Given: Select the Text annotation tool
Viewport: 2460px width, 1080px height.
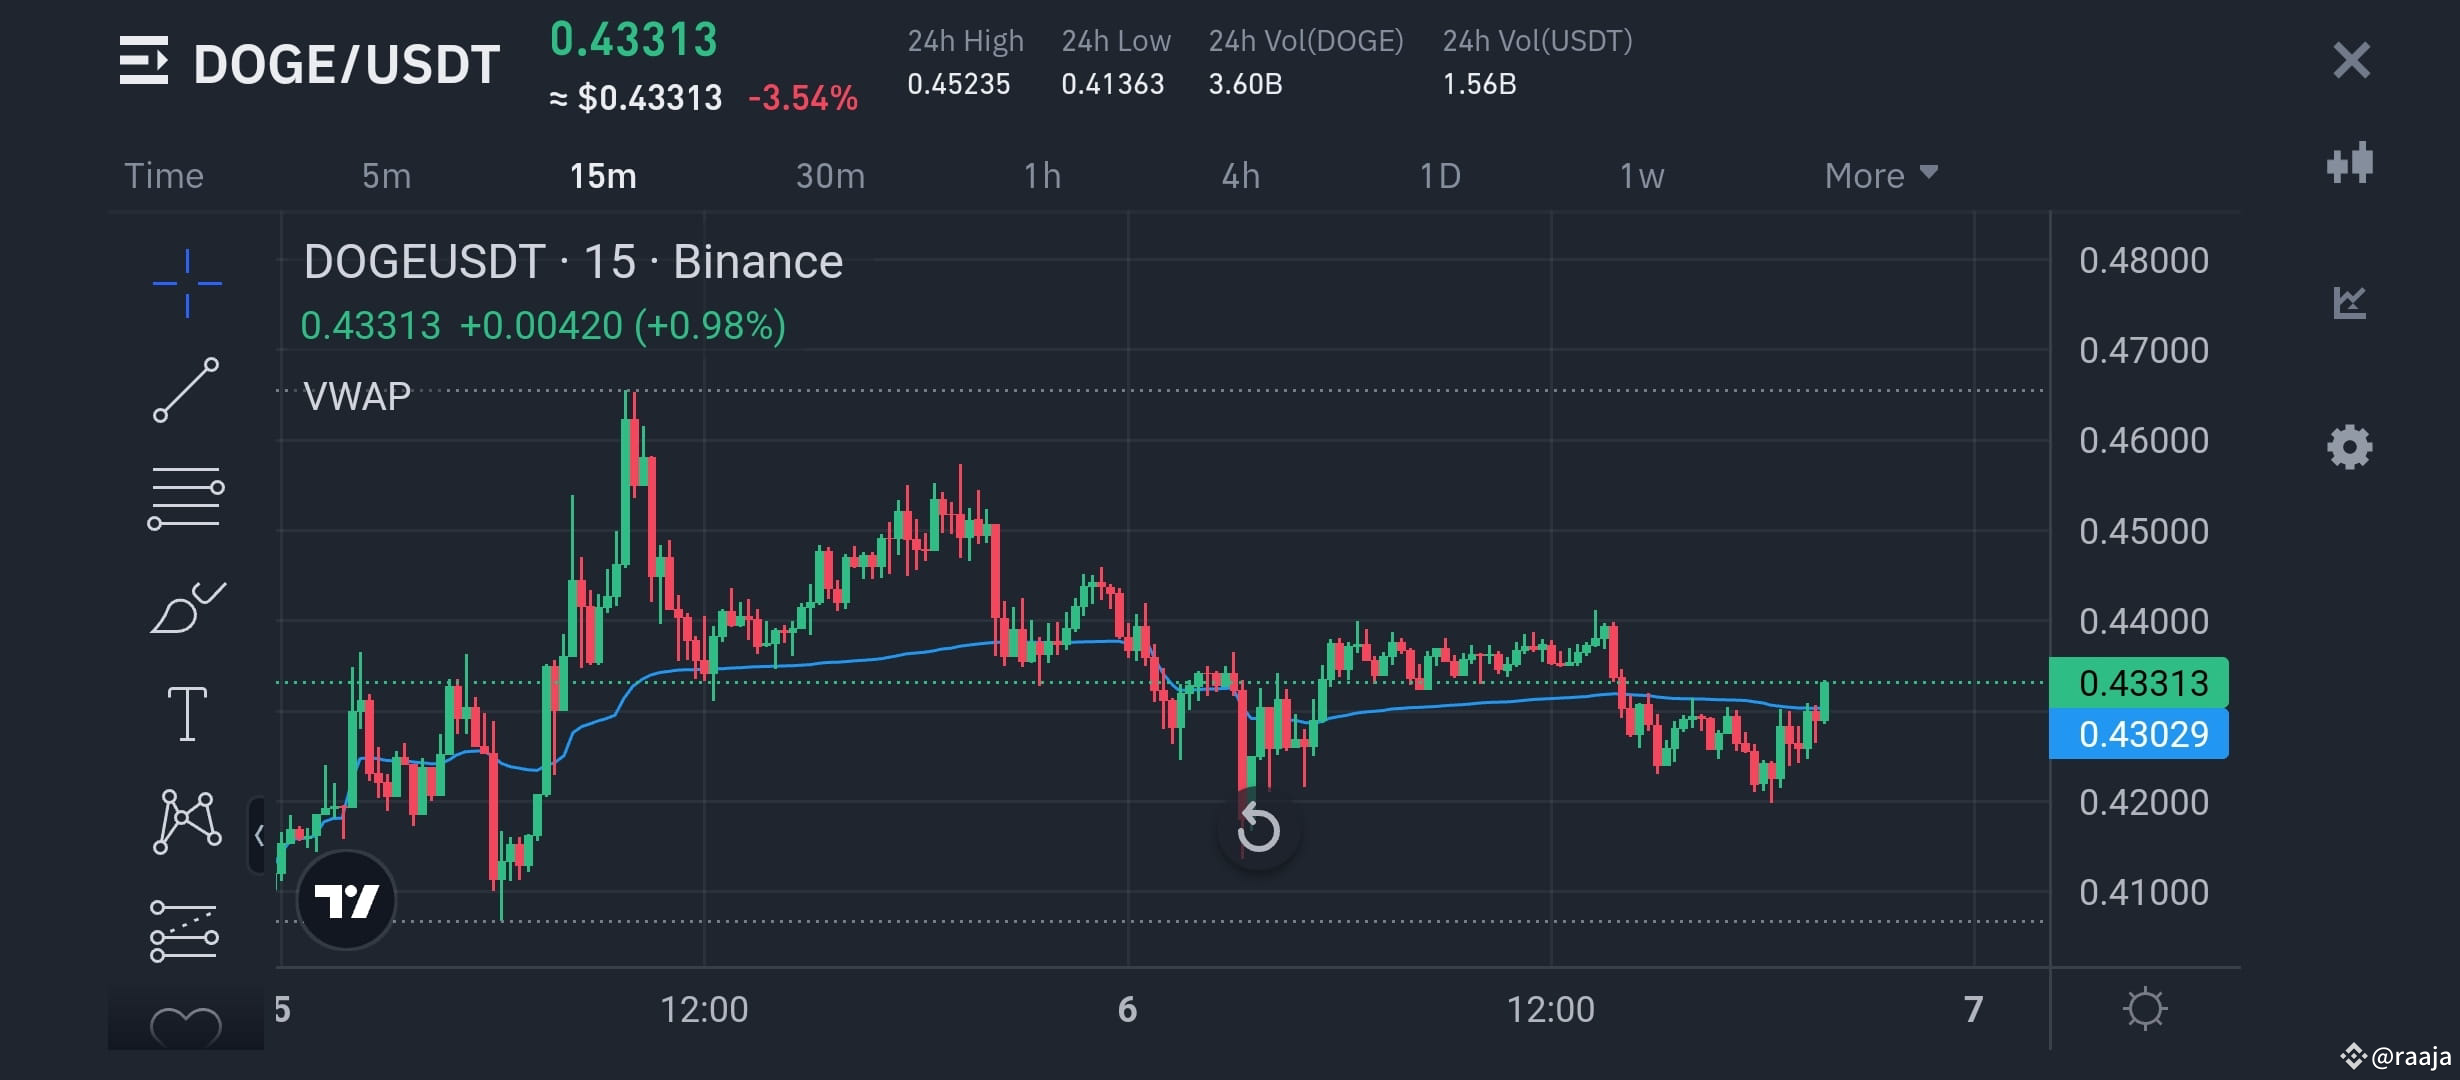Looking at the screenshot, I should coord(185,710).
